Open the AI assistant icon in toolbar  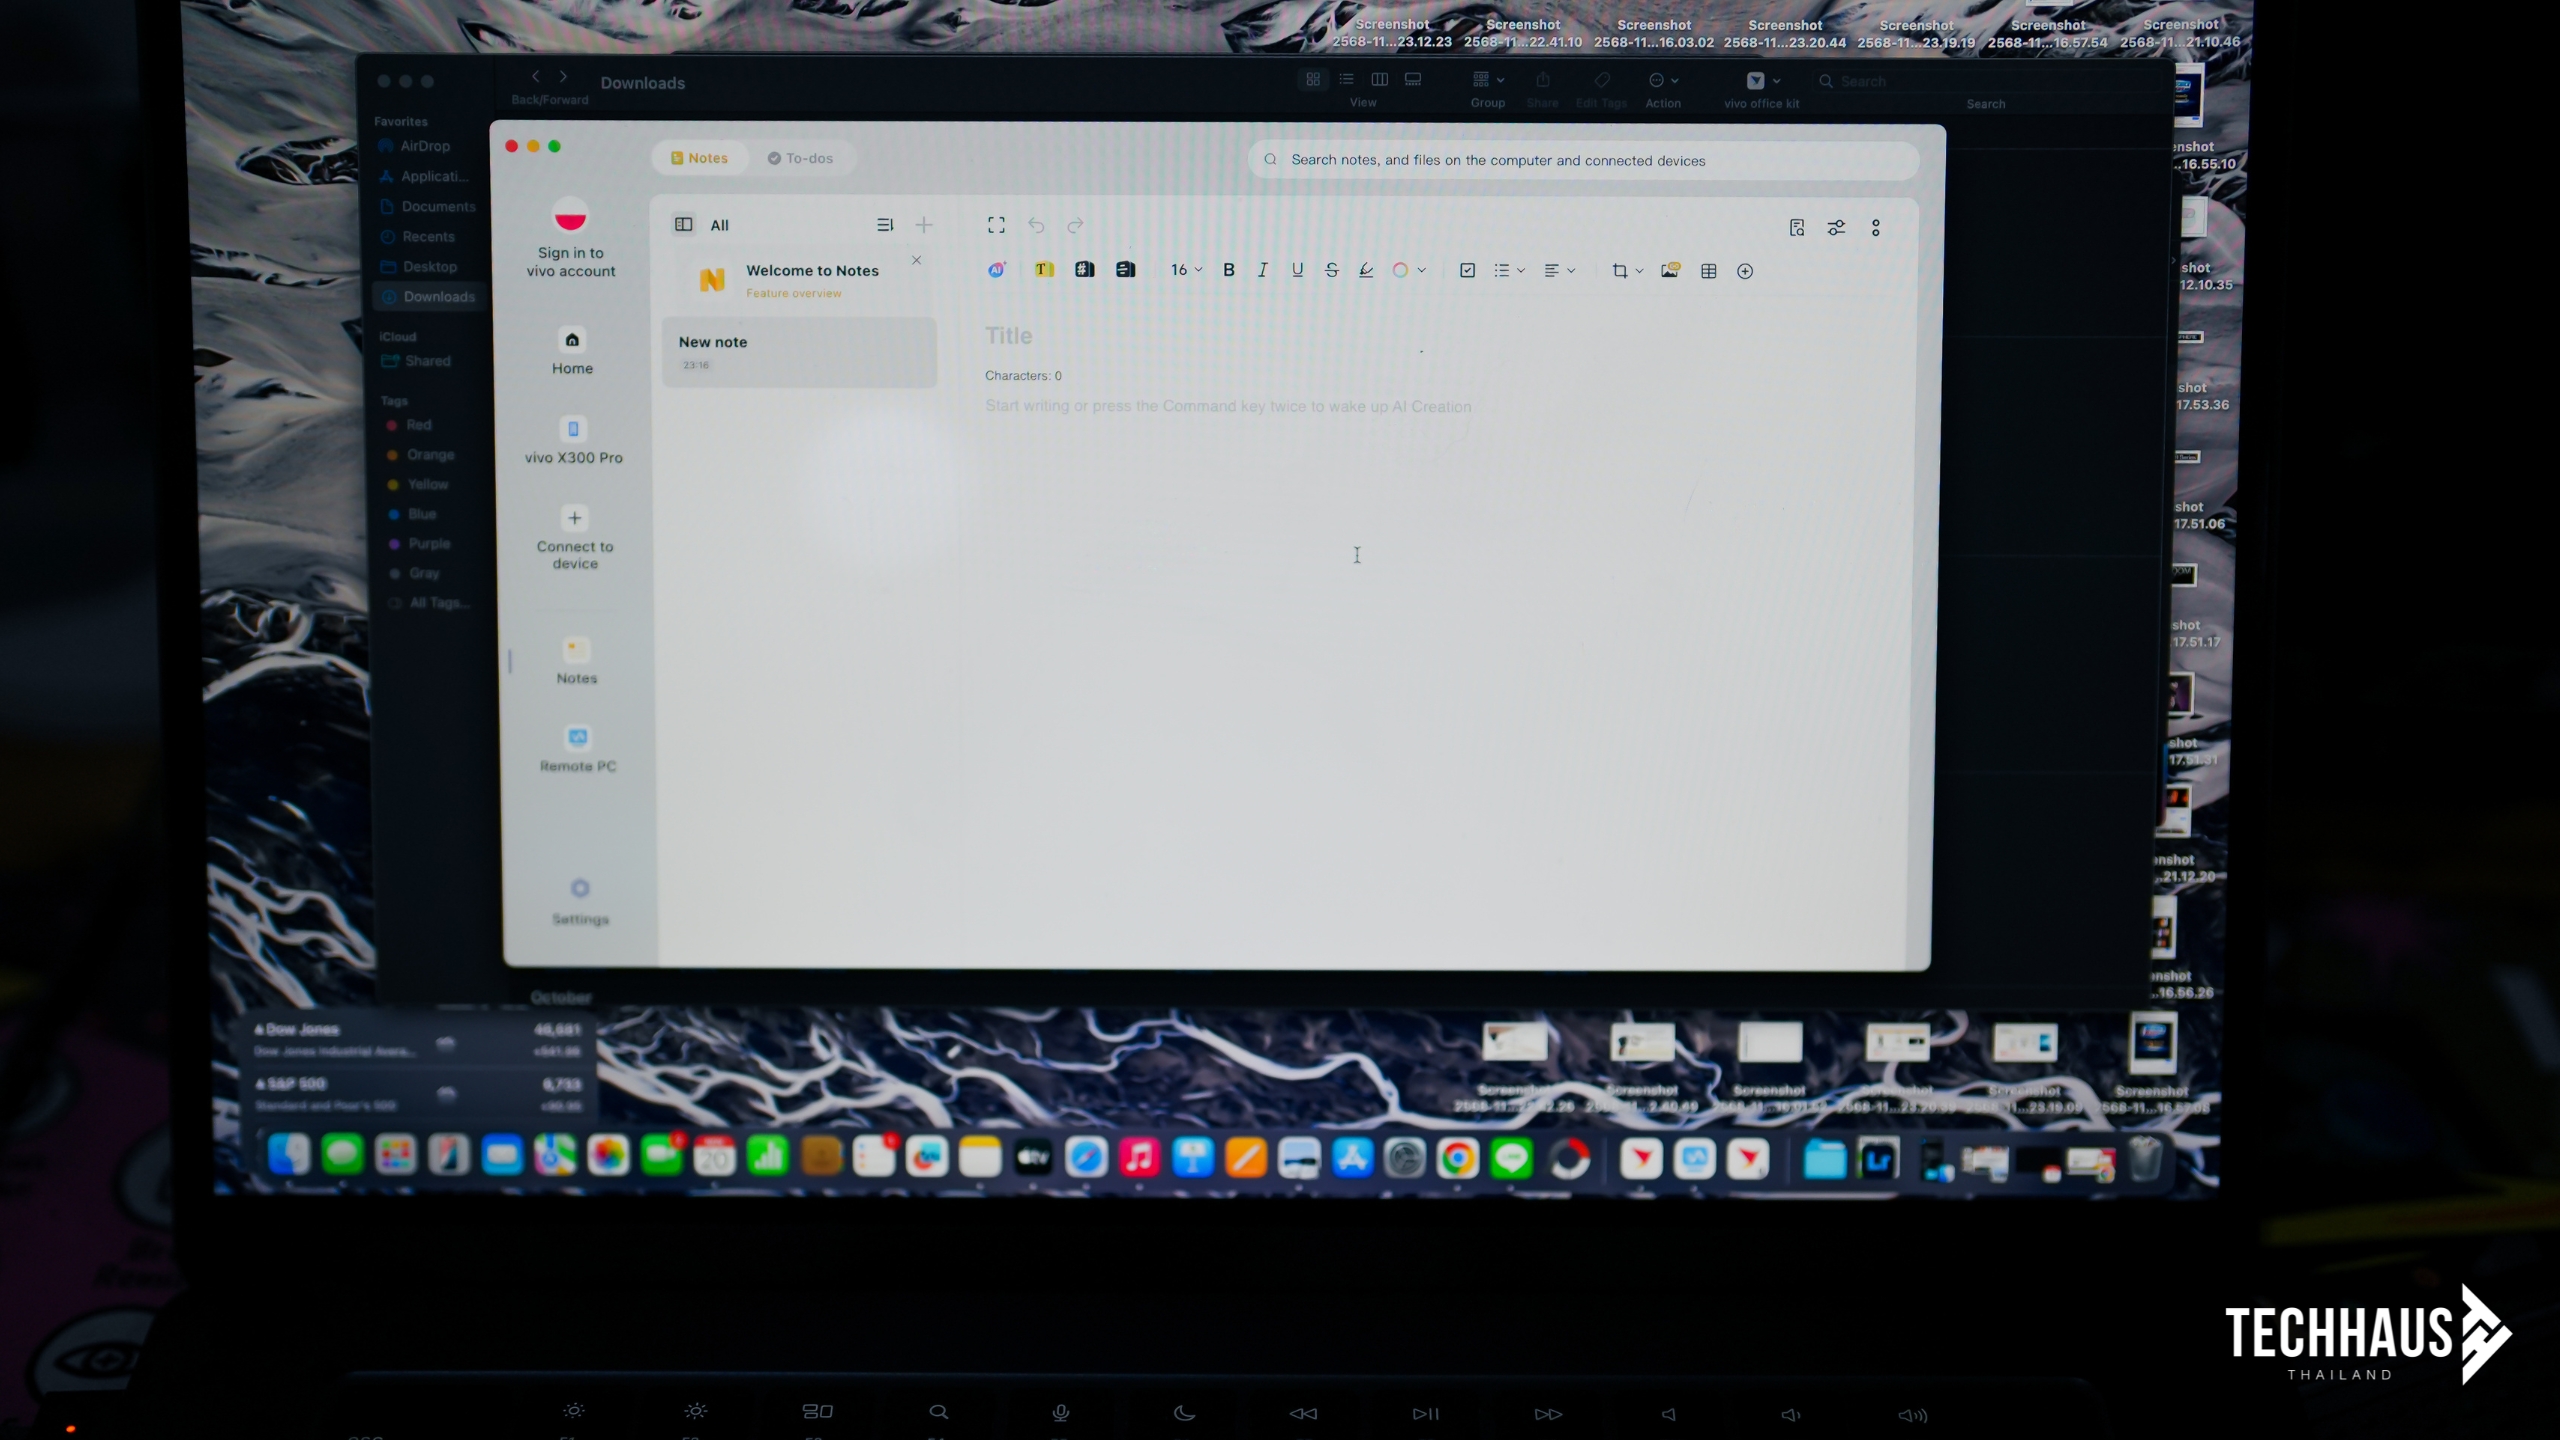[x=996, y=270]
